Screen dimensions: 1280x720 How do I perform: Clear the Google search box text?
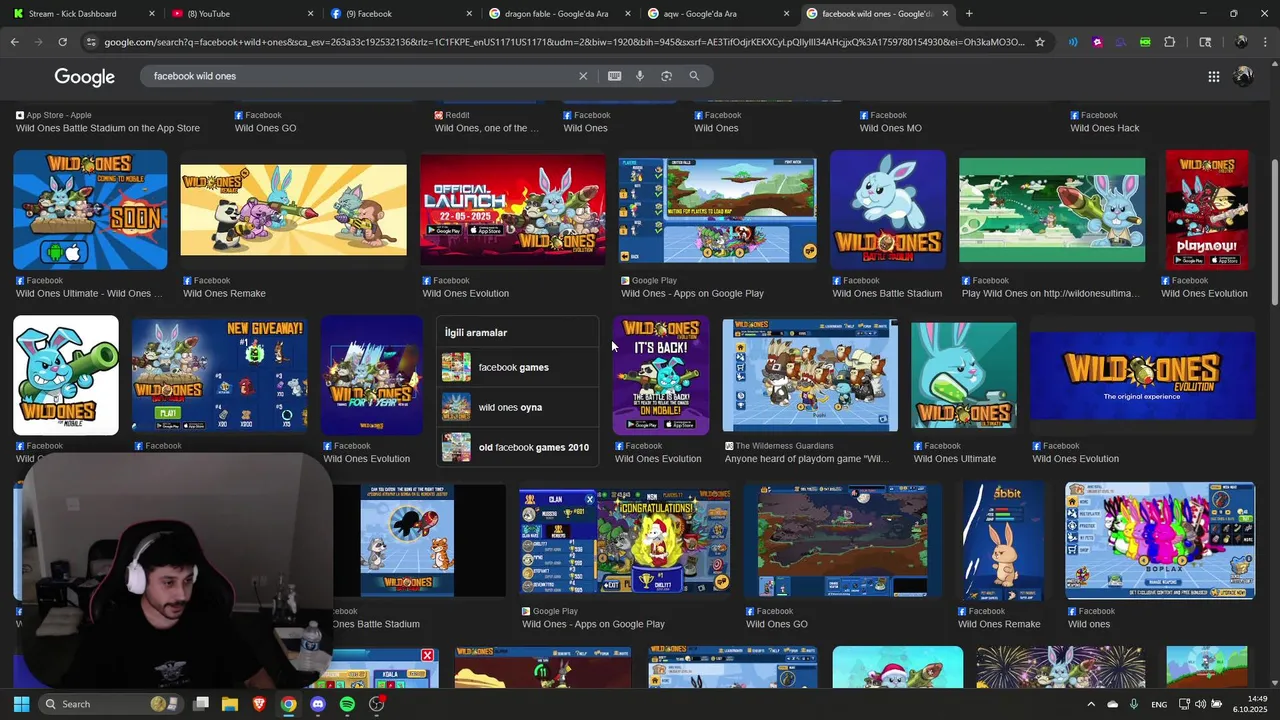(x=583, y=76)
